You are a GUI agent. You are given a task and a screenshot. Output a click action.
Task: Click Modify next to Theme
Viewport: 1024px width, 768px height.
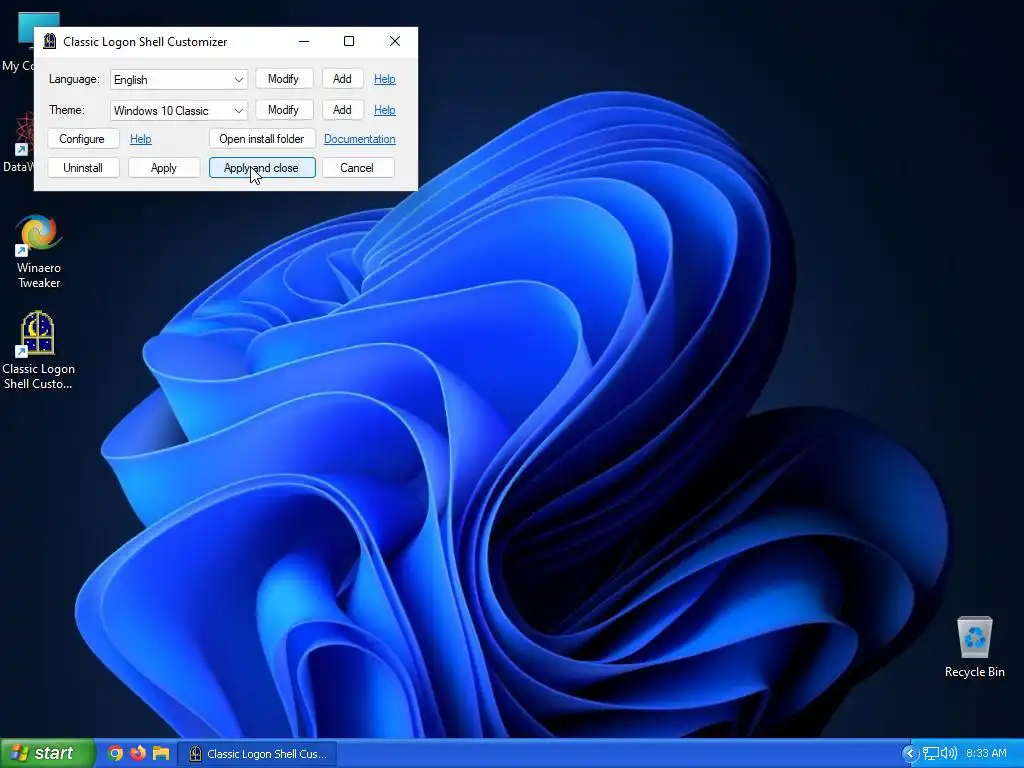pyautogui.click(x=283, y=110)
